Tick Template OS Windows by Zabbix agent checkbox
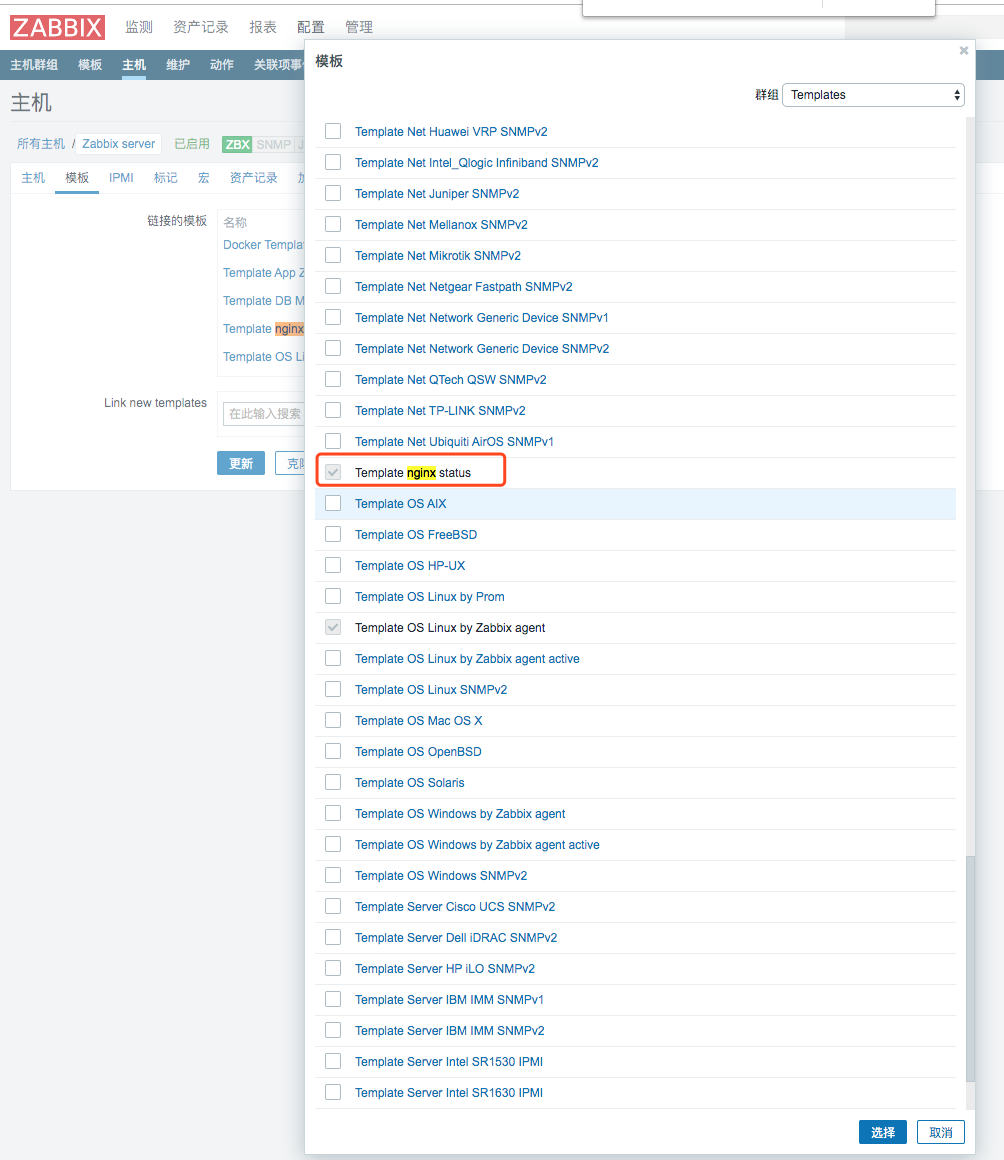1004x1160 pixels. point(333,813)
